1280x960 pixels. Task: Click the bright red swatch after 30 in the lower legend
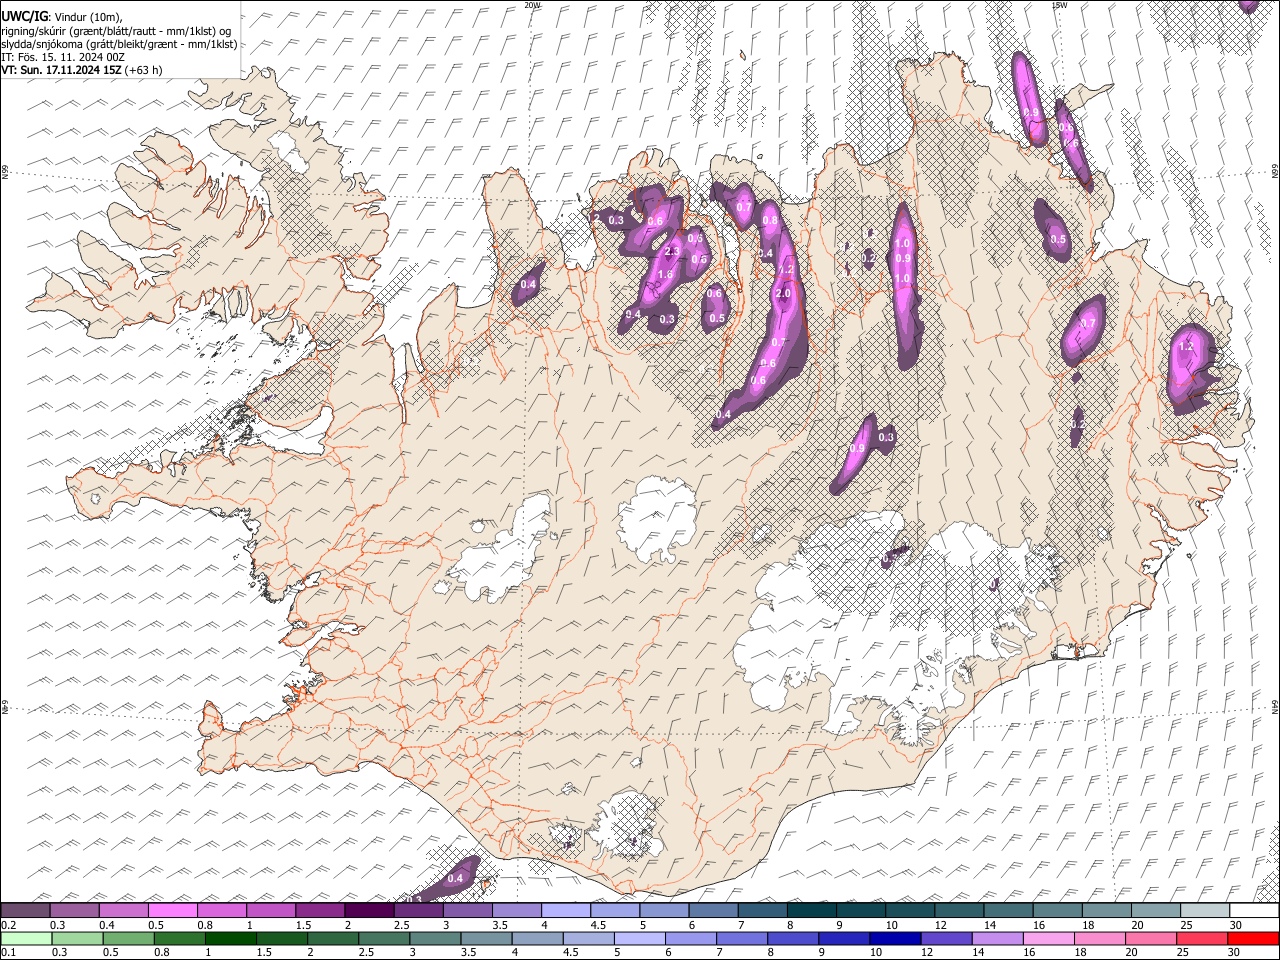pos(1254,938)
